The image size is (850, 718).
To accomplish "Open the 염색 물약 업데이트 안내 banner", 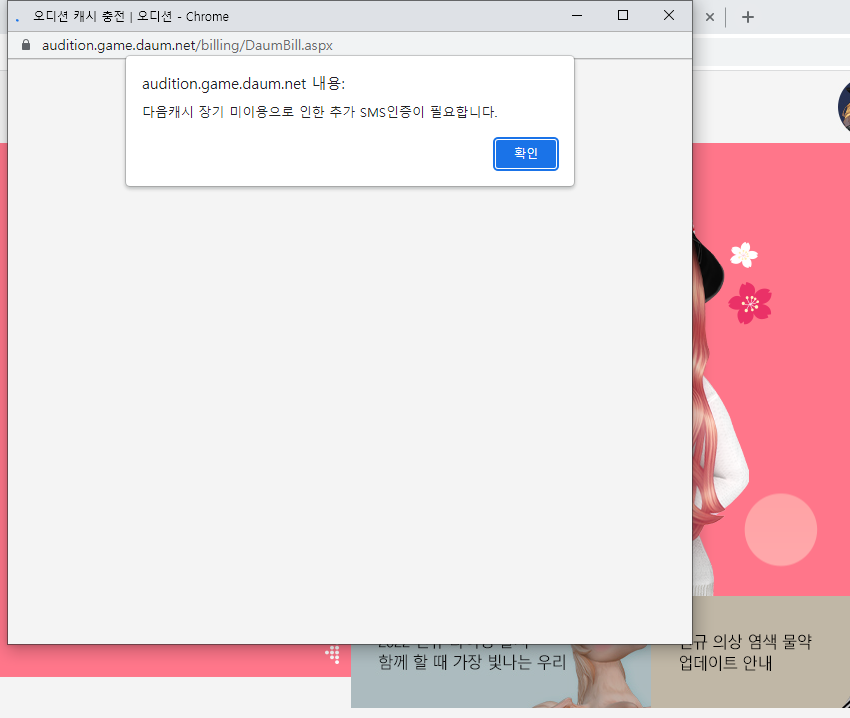I will [x=750, y=652].
